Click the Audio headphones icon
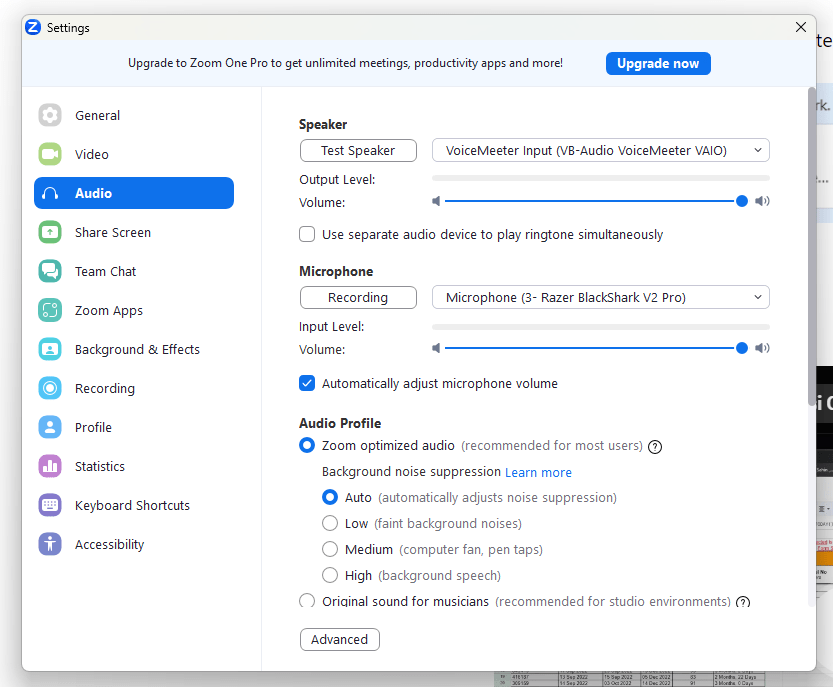This screenshot has height=687, width=833. click(50, 193)
